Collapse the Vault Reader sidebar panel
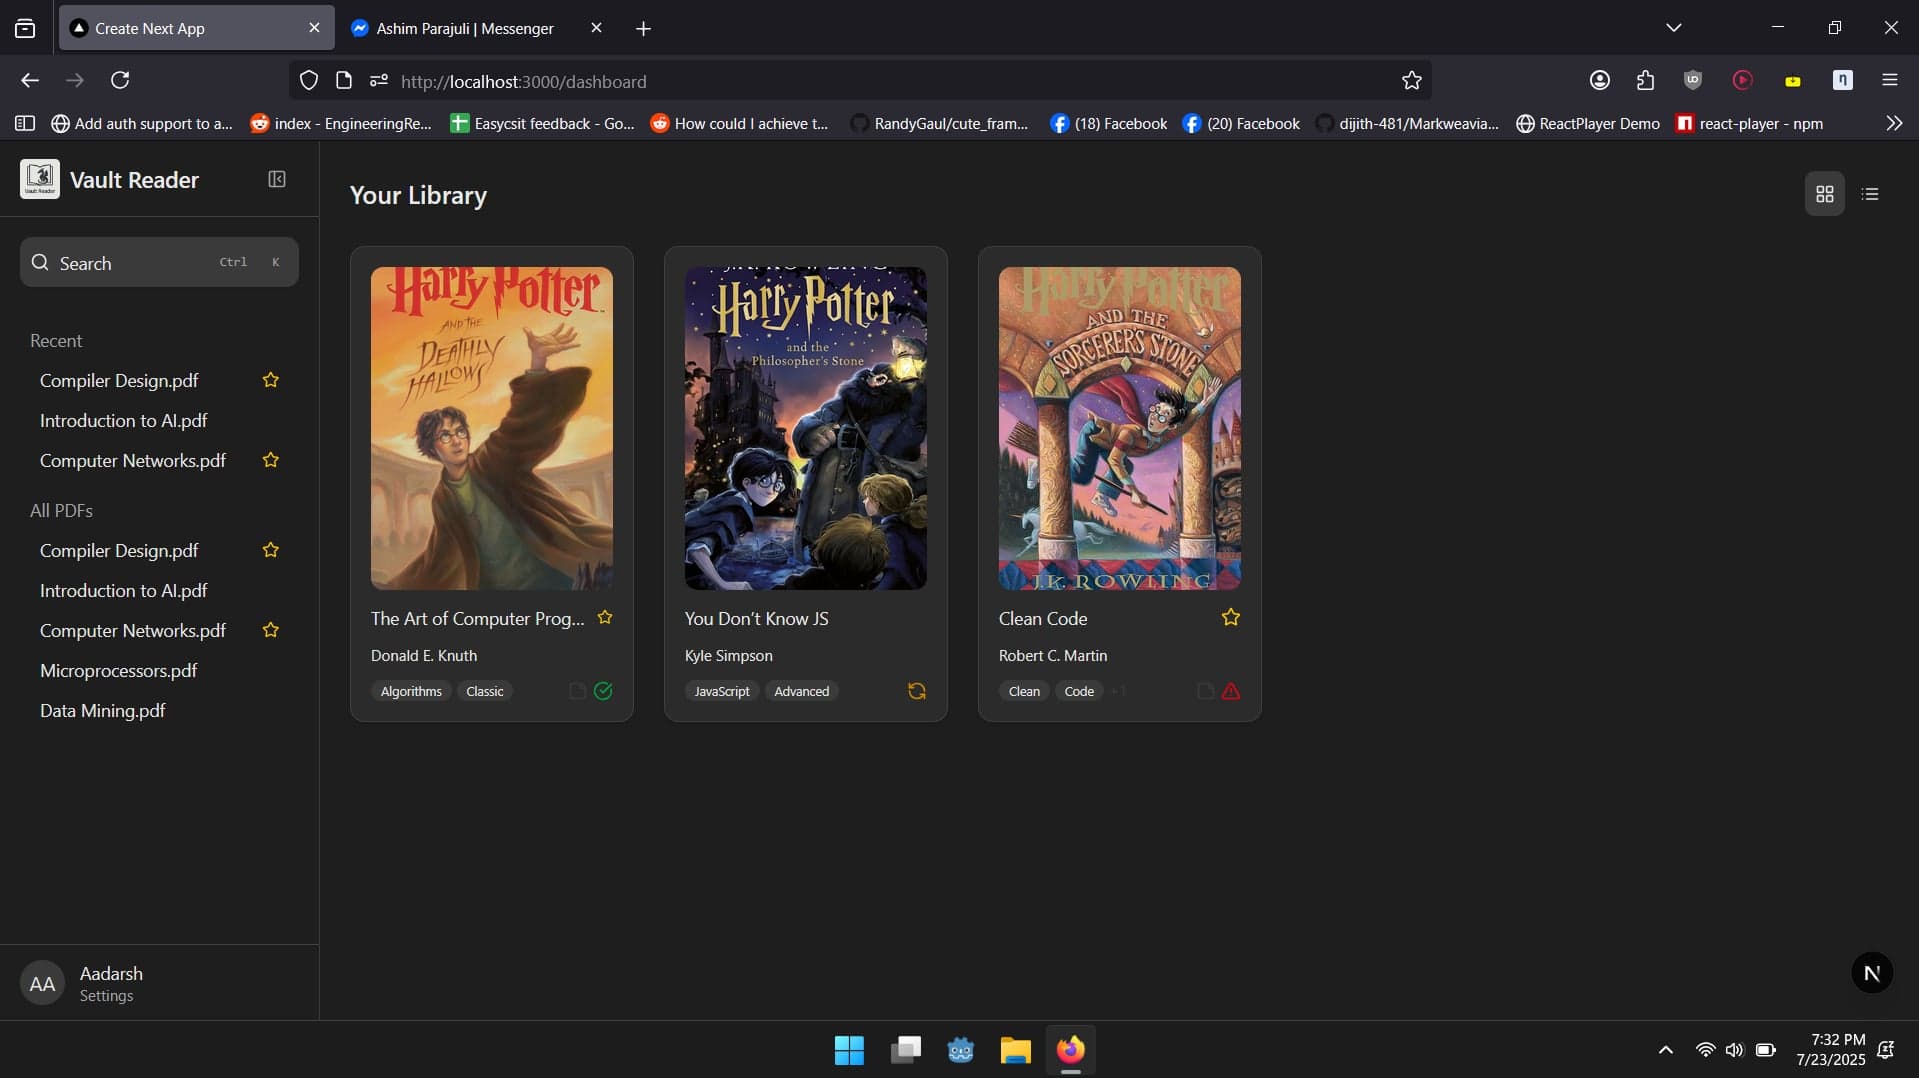Image resolution: width=1919 pixels, height=1078 pixels. [x=277, y=179]
